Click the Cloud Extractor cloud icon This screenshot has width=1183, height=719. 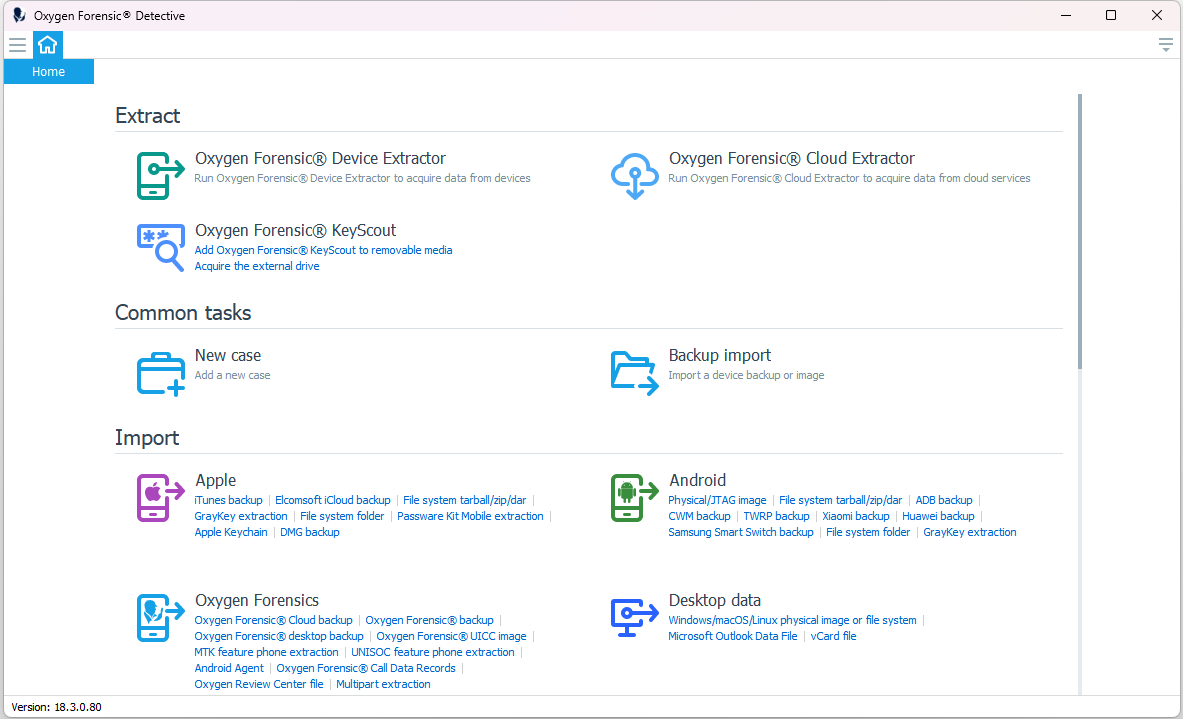click(x=634, y=175)
